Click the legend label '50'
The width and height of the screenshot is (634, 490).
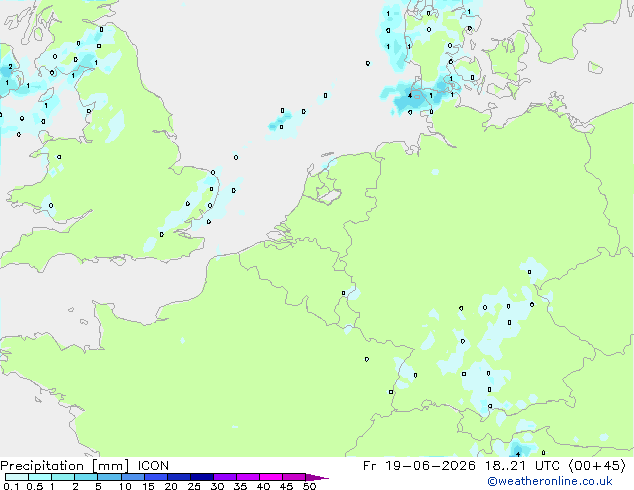309,486
